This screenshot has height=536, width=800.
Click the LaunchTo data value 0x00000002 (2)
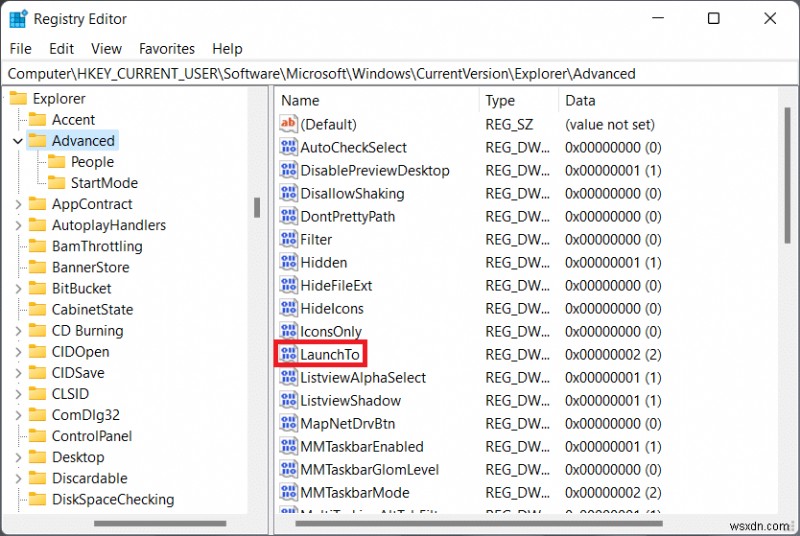point(613,354)
